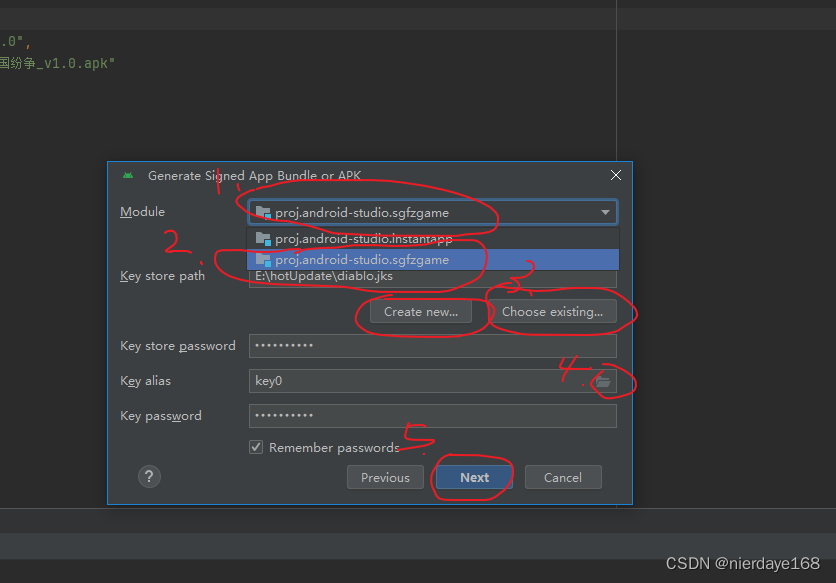
Task: Proceed with the Next button
Action: coord(474,477)
